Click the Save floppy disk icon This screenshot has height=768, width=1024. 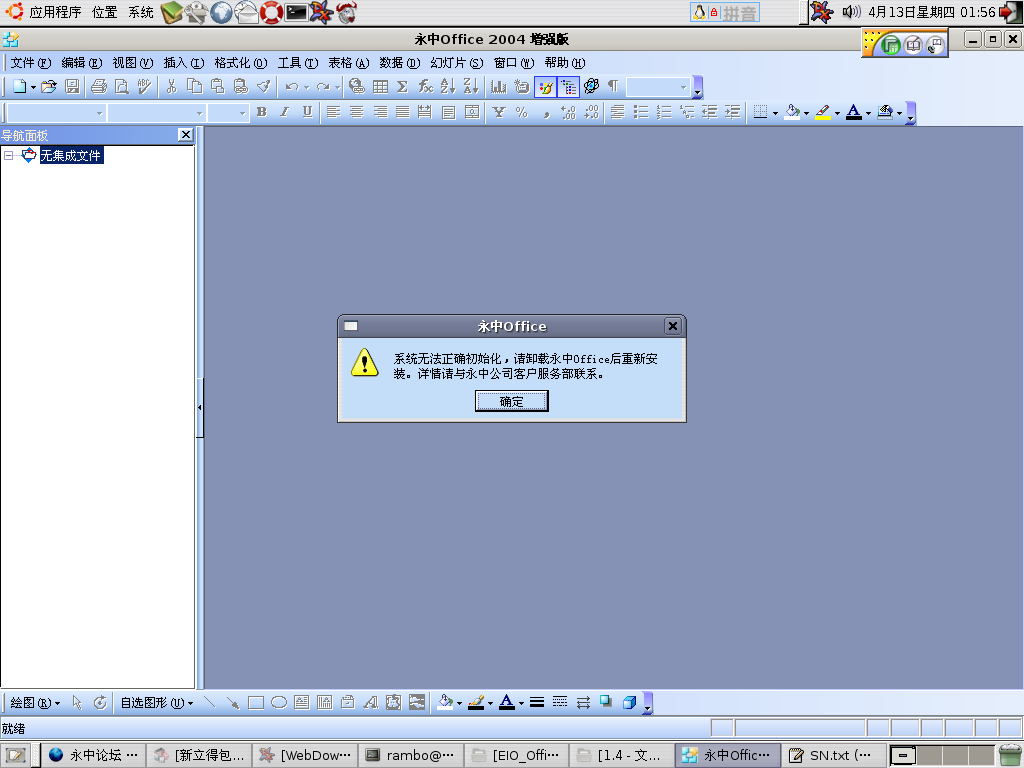click(72, 86)
